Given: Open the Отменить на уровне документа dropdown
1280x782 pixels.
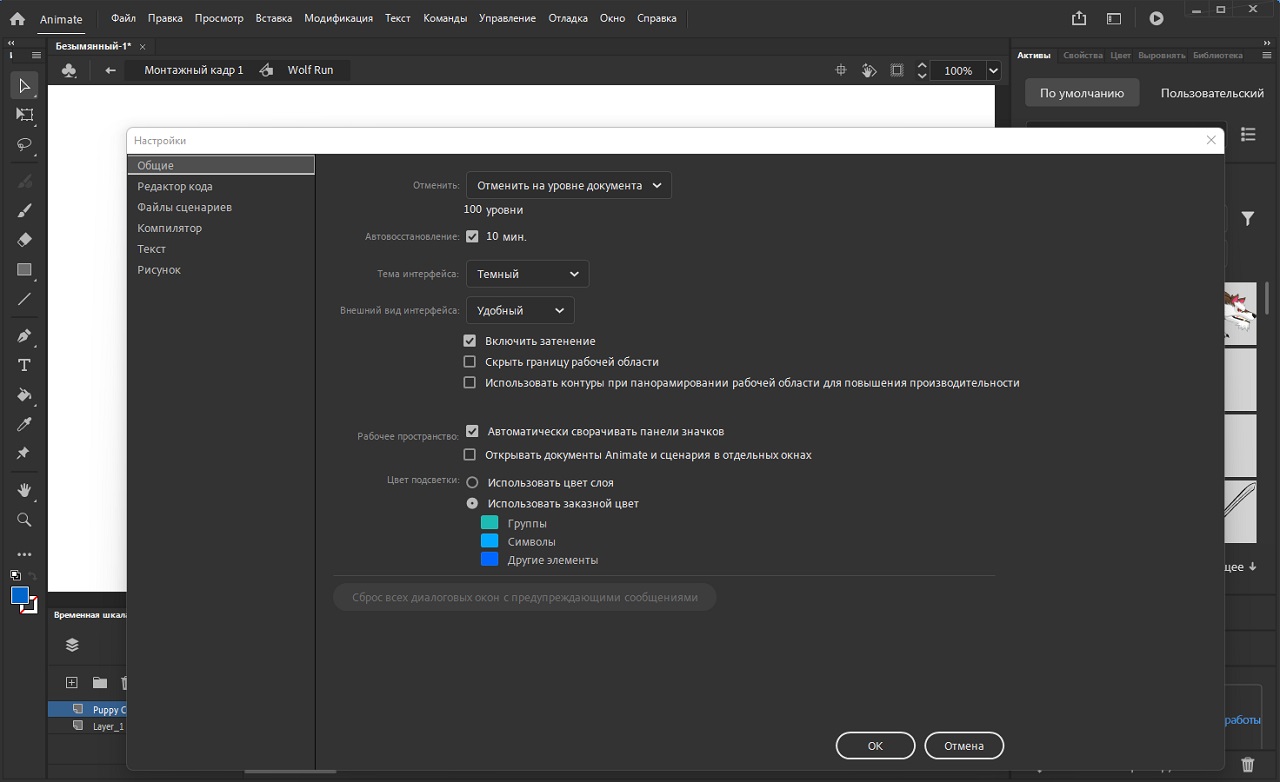Looking at the screenshot, I should (x=568, y=185).
